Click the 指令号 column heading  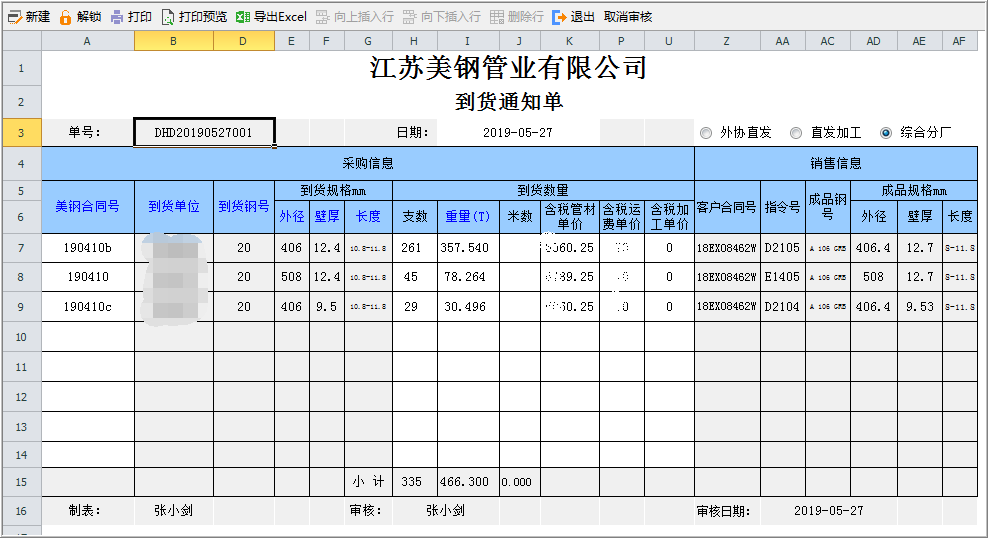[783, 207]
